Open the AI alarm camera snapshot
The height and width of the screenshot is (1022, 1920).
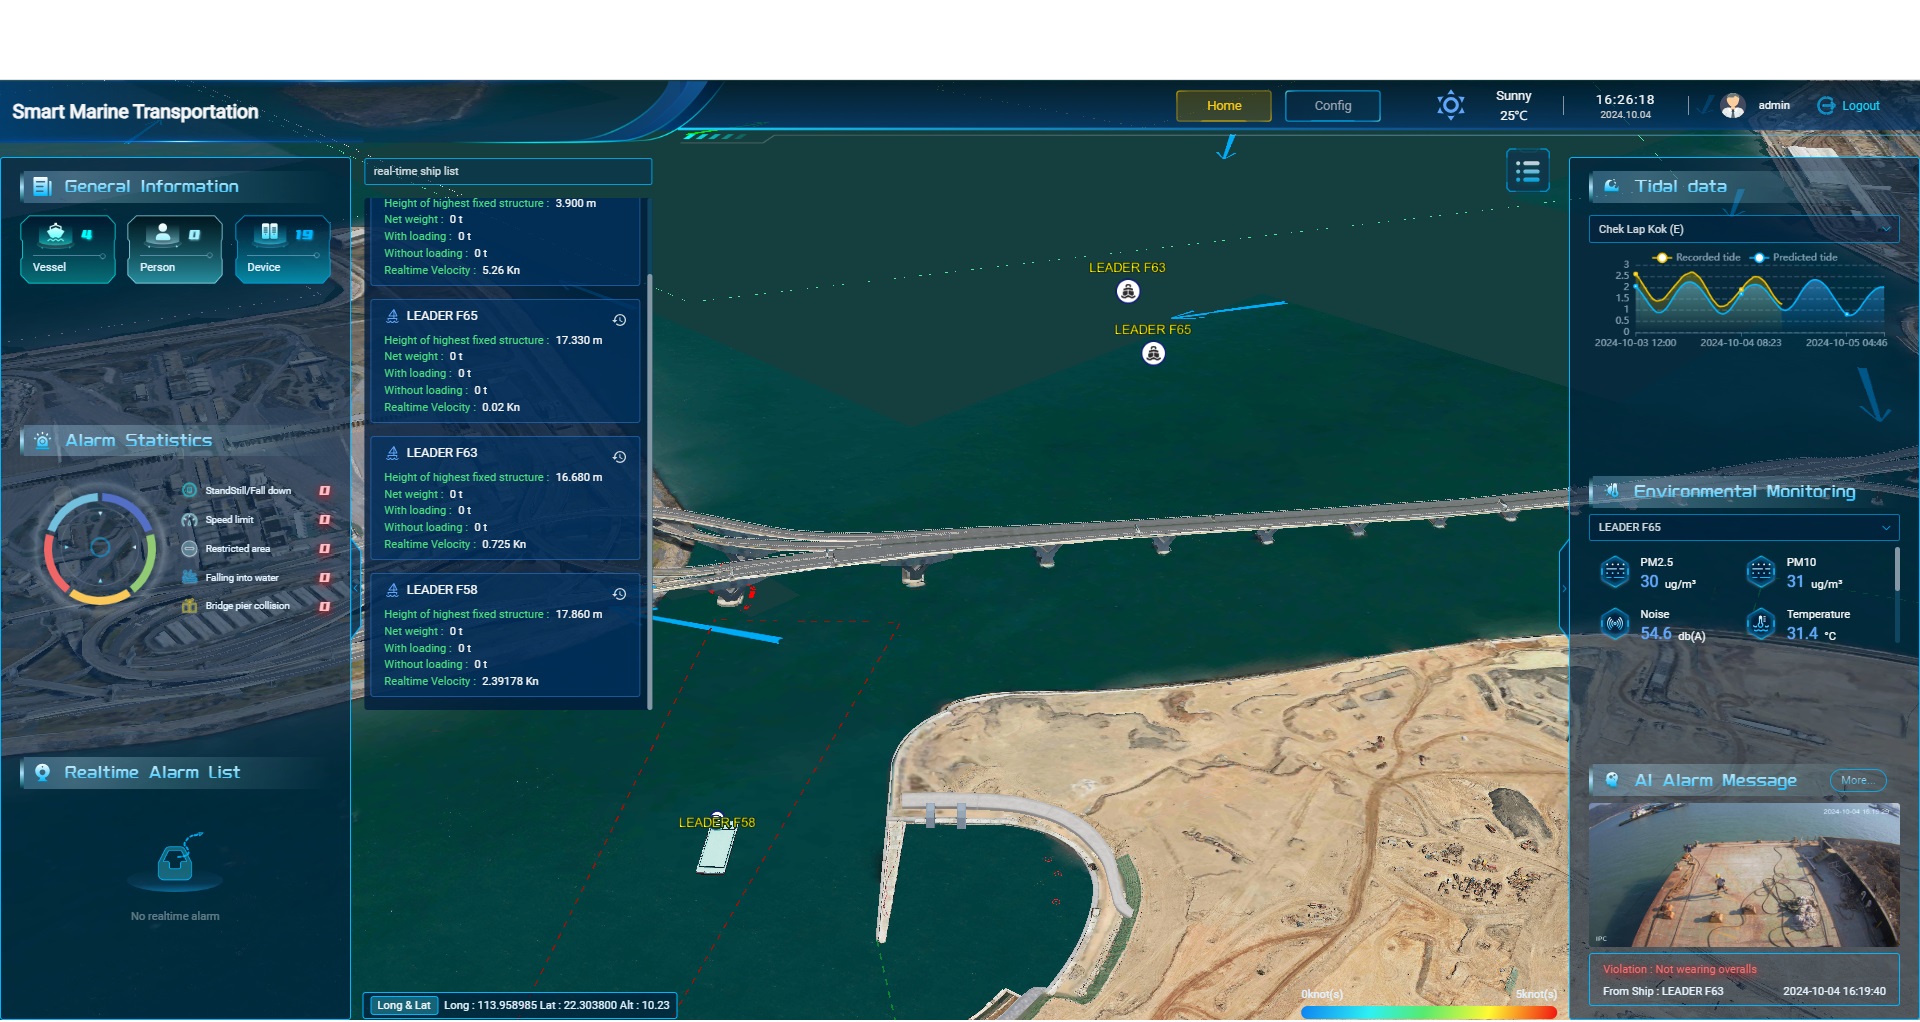[x=1743, y=875]
